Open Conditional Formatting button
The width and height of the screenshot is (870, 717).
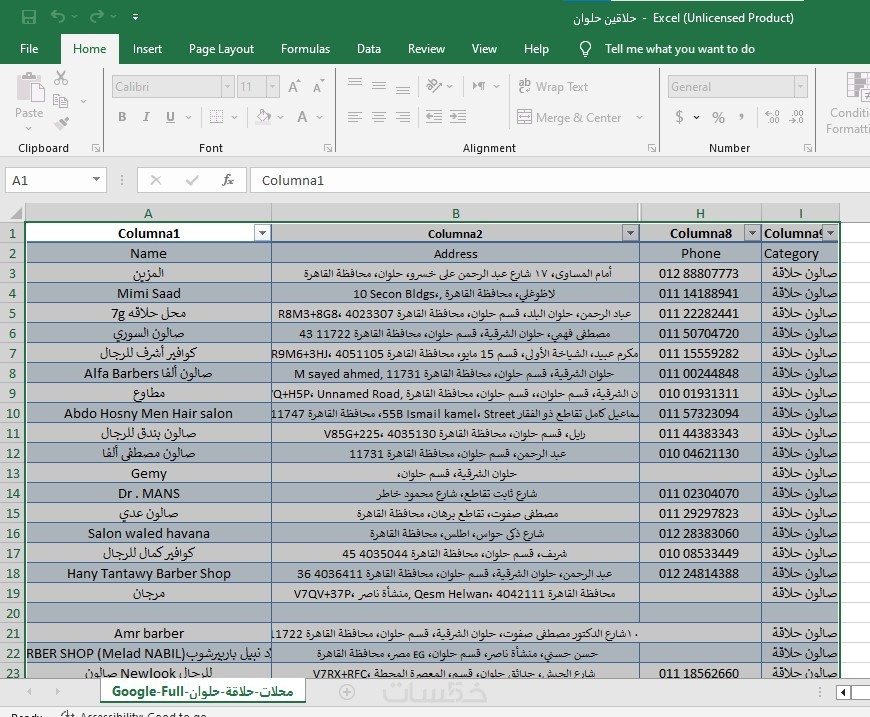coord(850,103)
